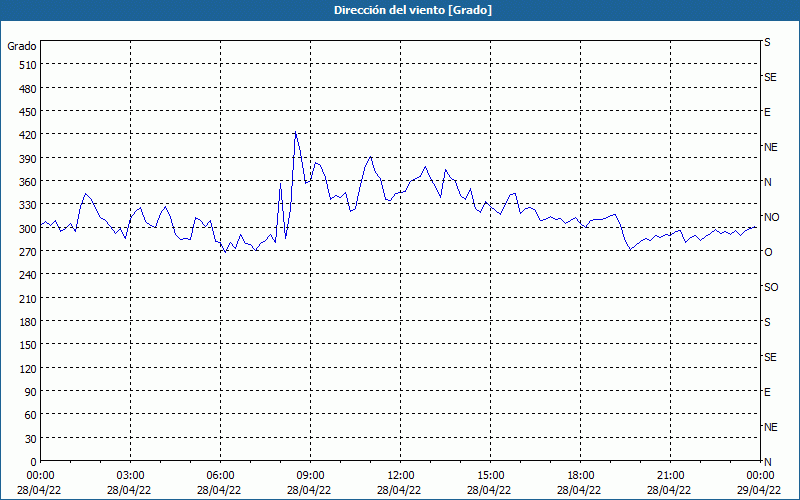Click the wind line's second peak near 11:00
Image resolution: width=800 pixels, height=500 pixels.
(370, 157)
